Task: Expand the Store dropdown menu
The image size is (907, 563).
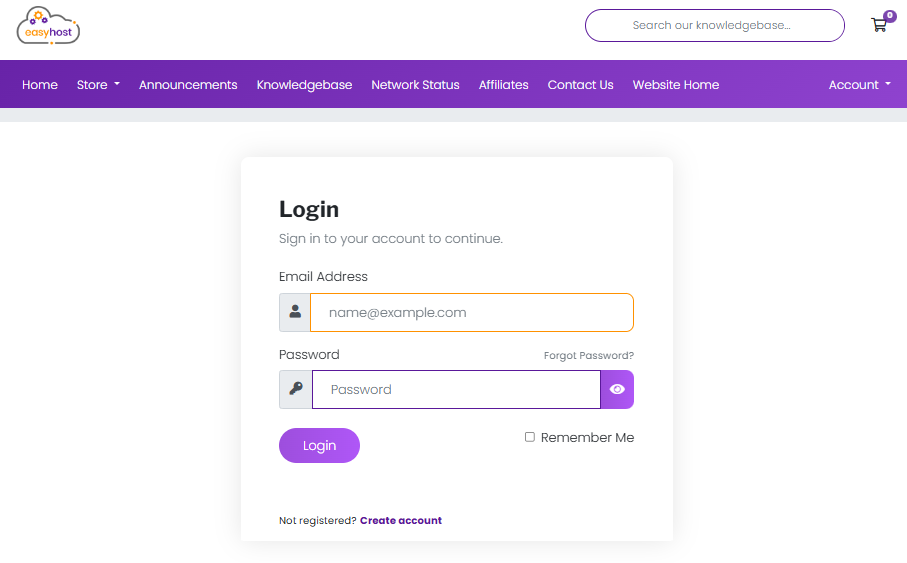Action: point(98,85)
